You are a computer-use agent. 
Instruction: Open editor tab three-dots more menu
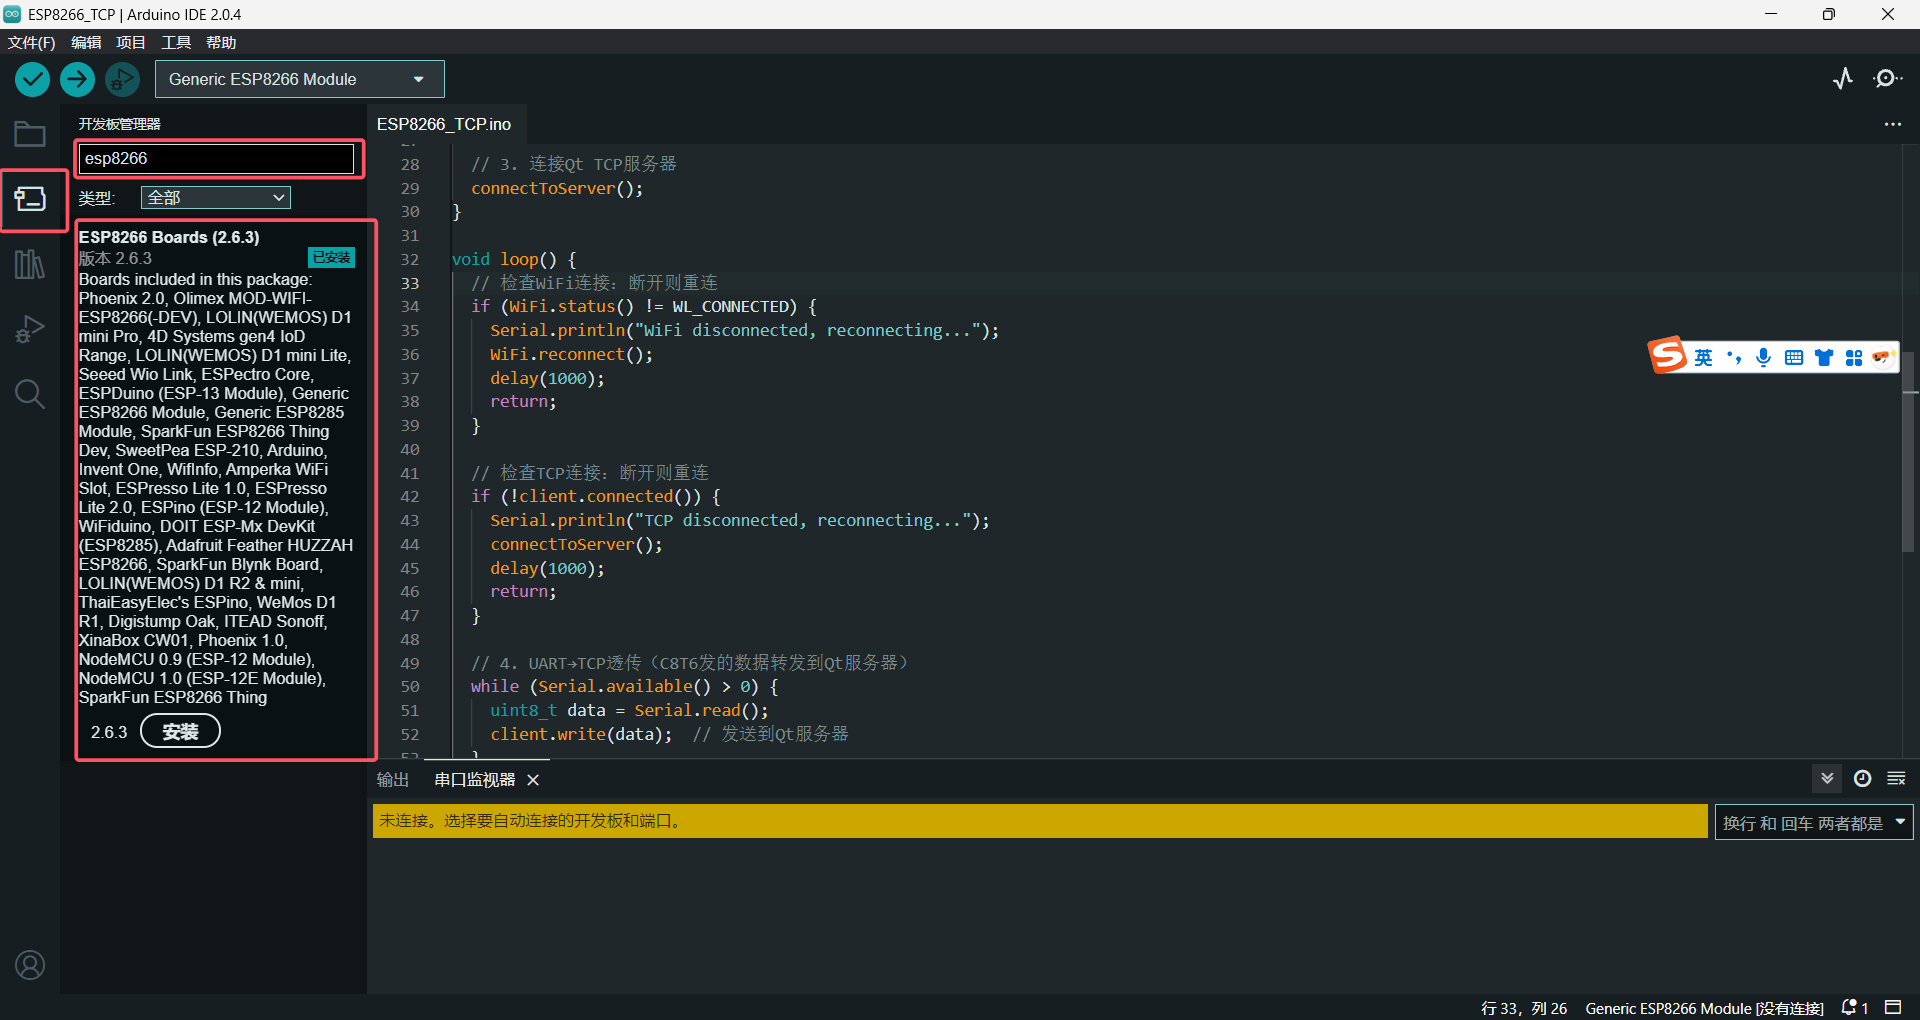[x=1892, y=124]
